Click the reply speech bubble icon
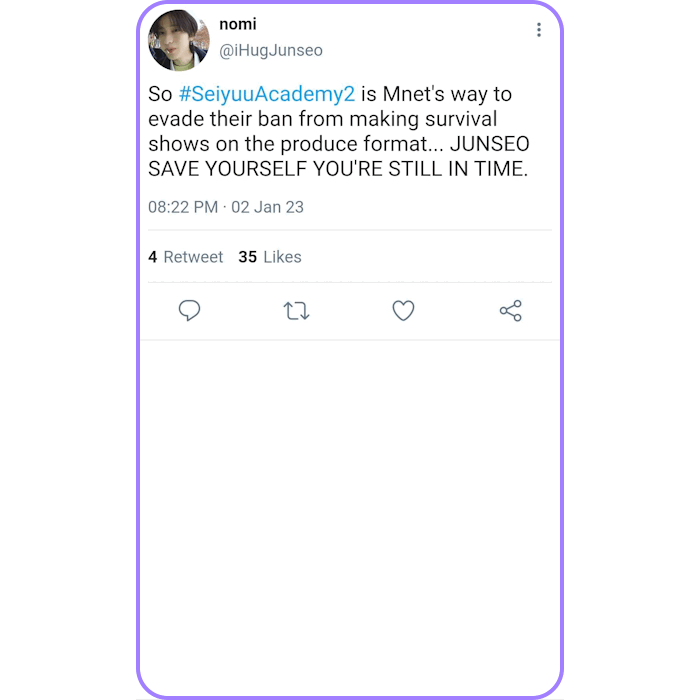 190,311
